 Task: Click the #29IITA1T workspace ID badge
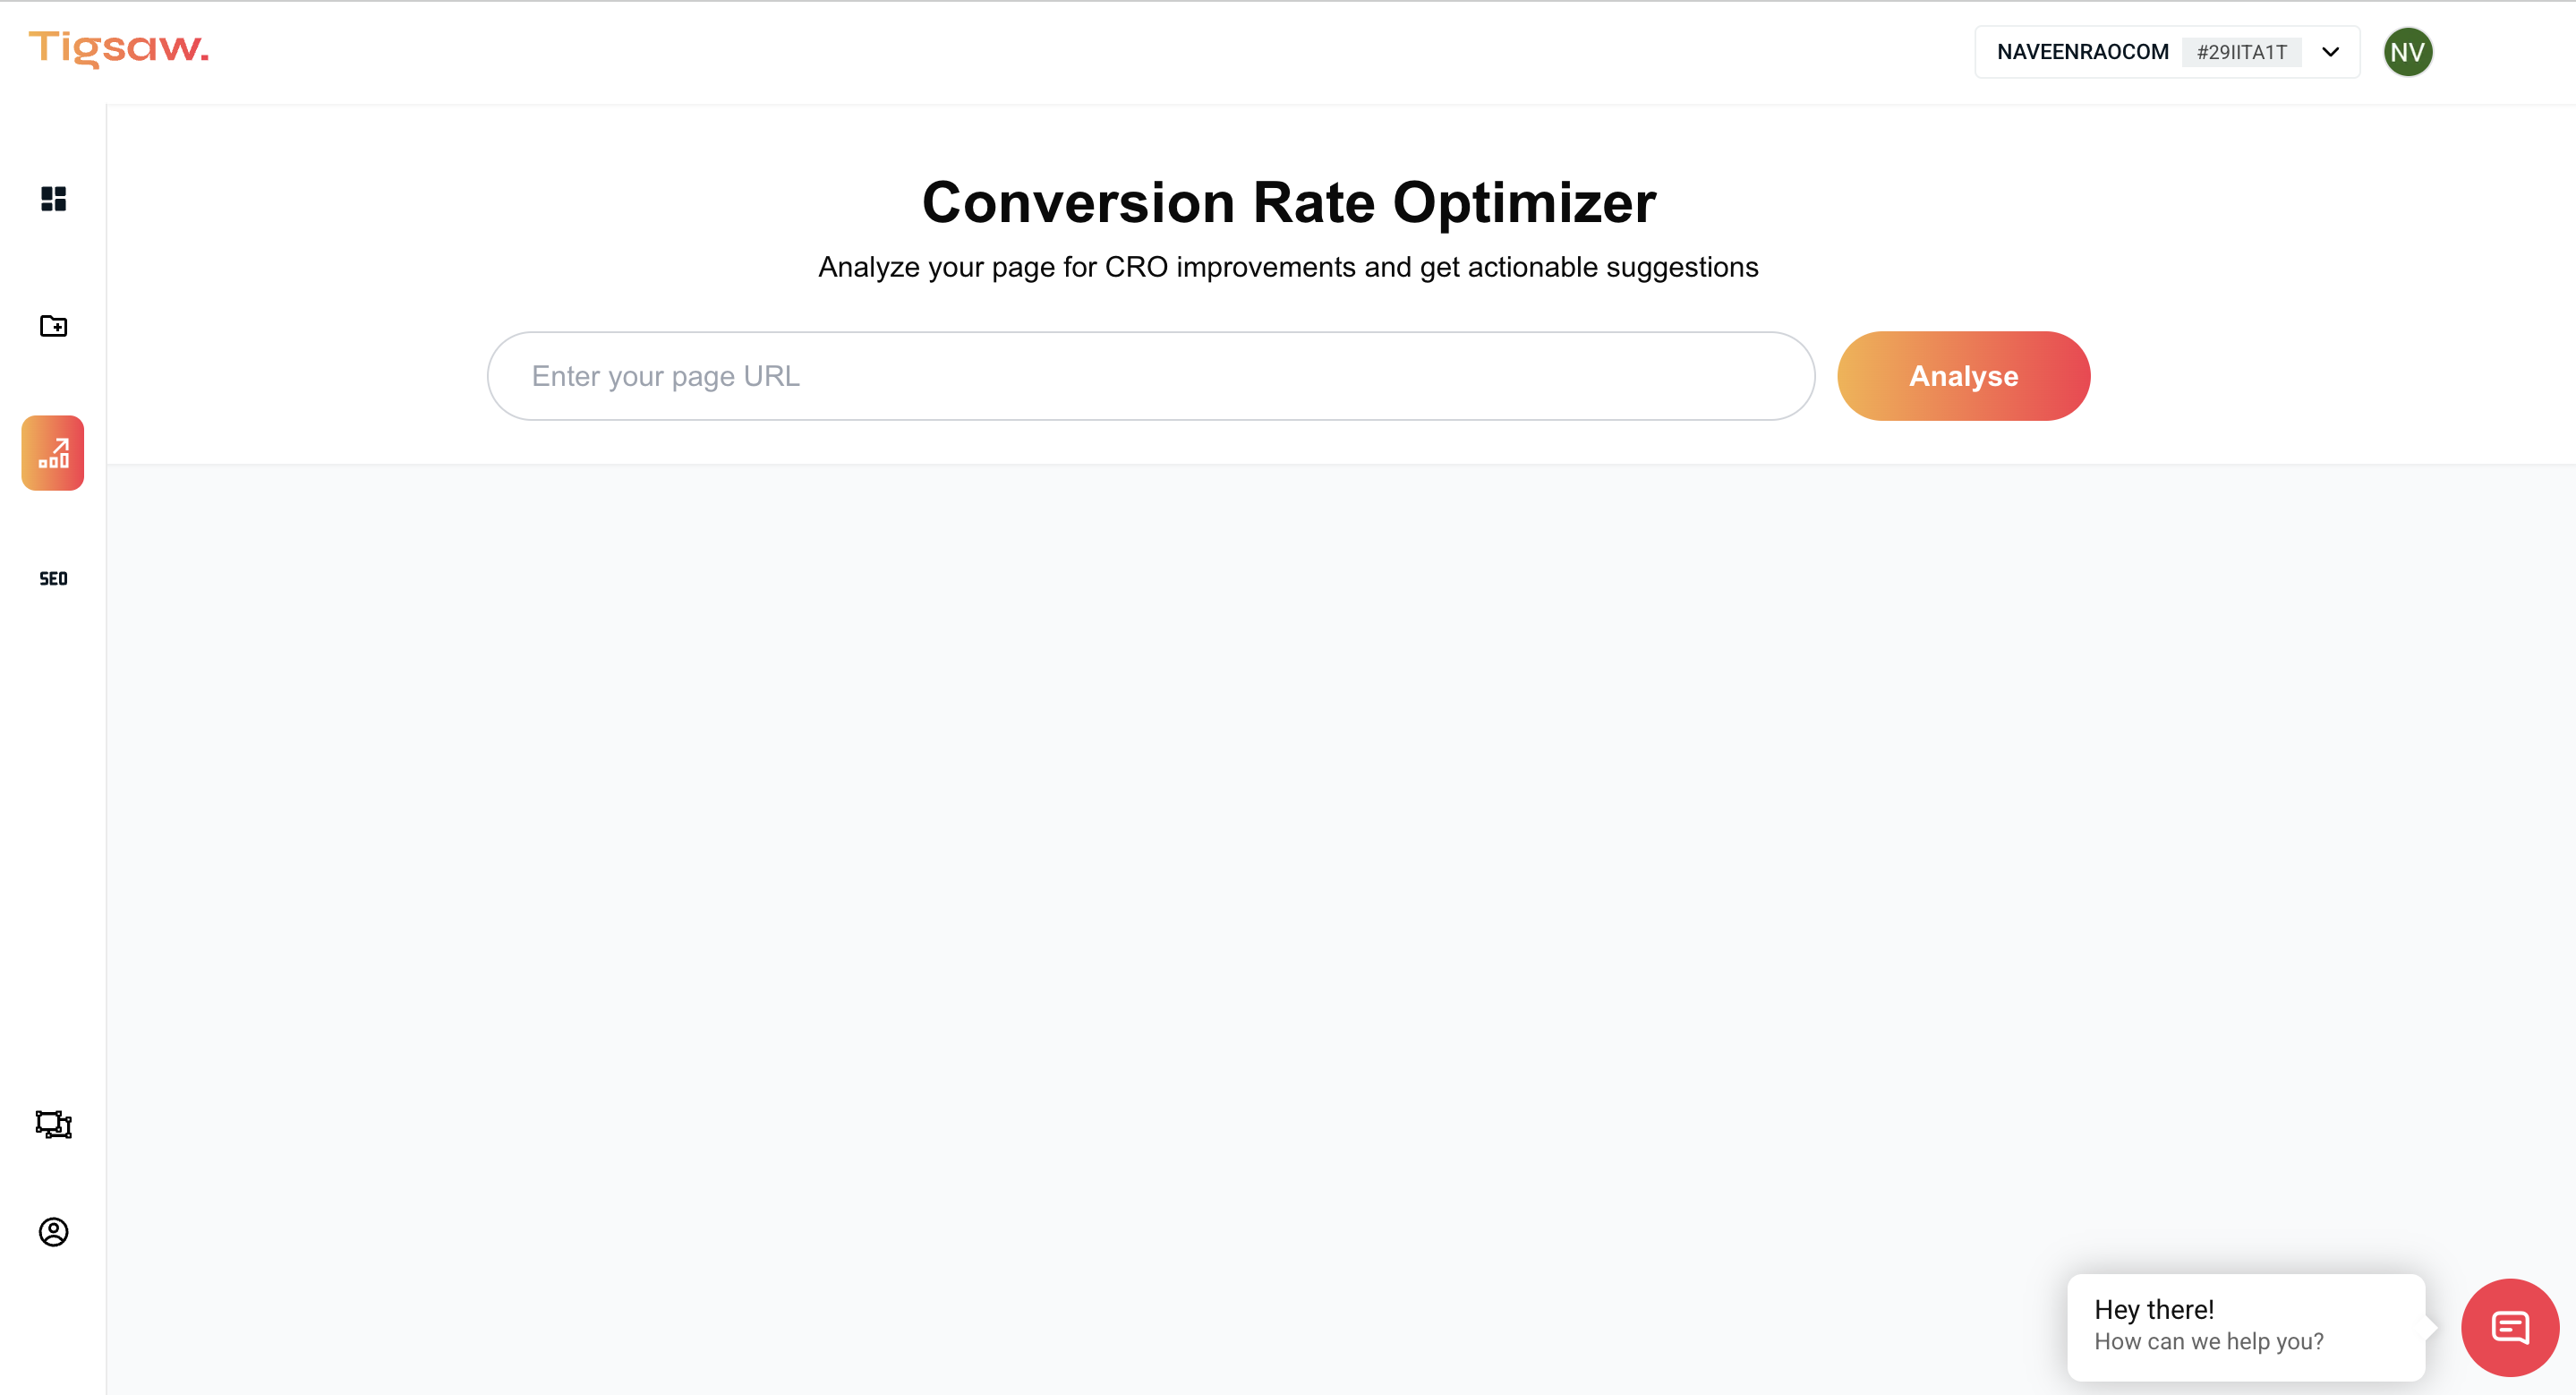pyautogui.click(x=2241, y=52)
